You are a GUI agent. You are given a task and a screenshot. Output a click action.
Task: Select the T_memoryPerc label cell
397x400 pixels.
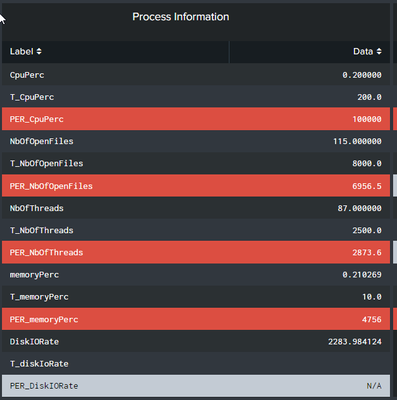click(x=39, y=297)
